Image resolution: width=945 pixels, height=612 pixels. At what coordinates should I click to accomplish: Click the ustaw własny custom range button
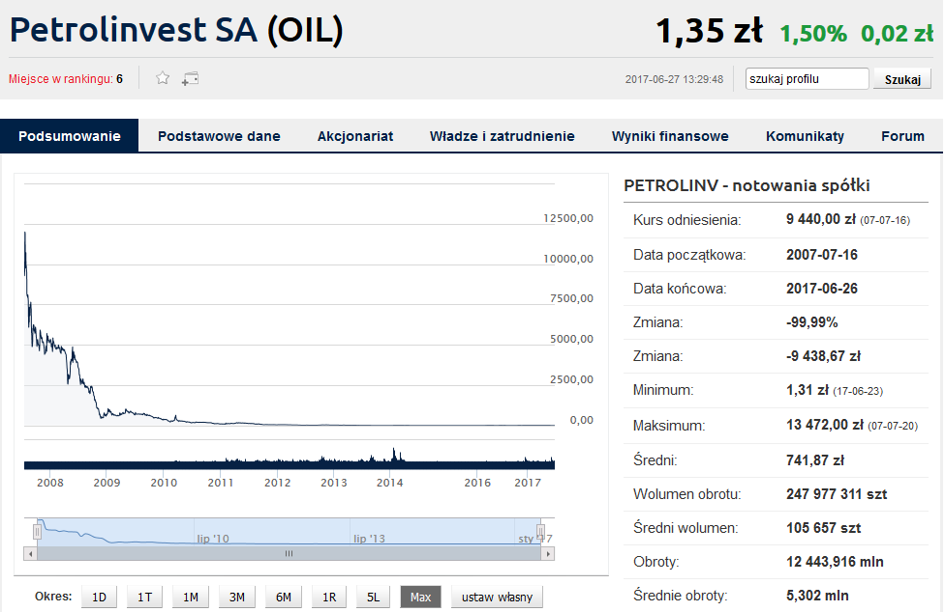point(497,597)
